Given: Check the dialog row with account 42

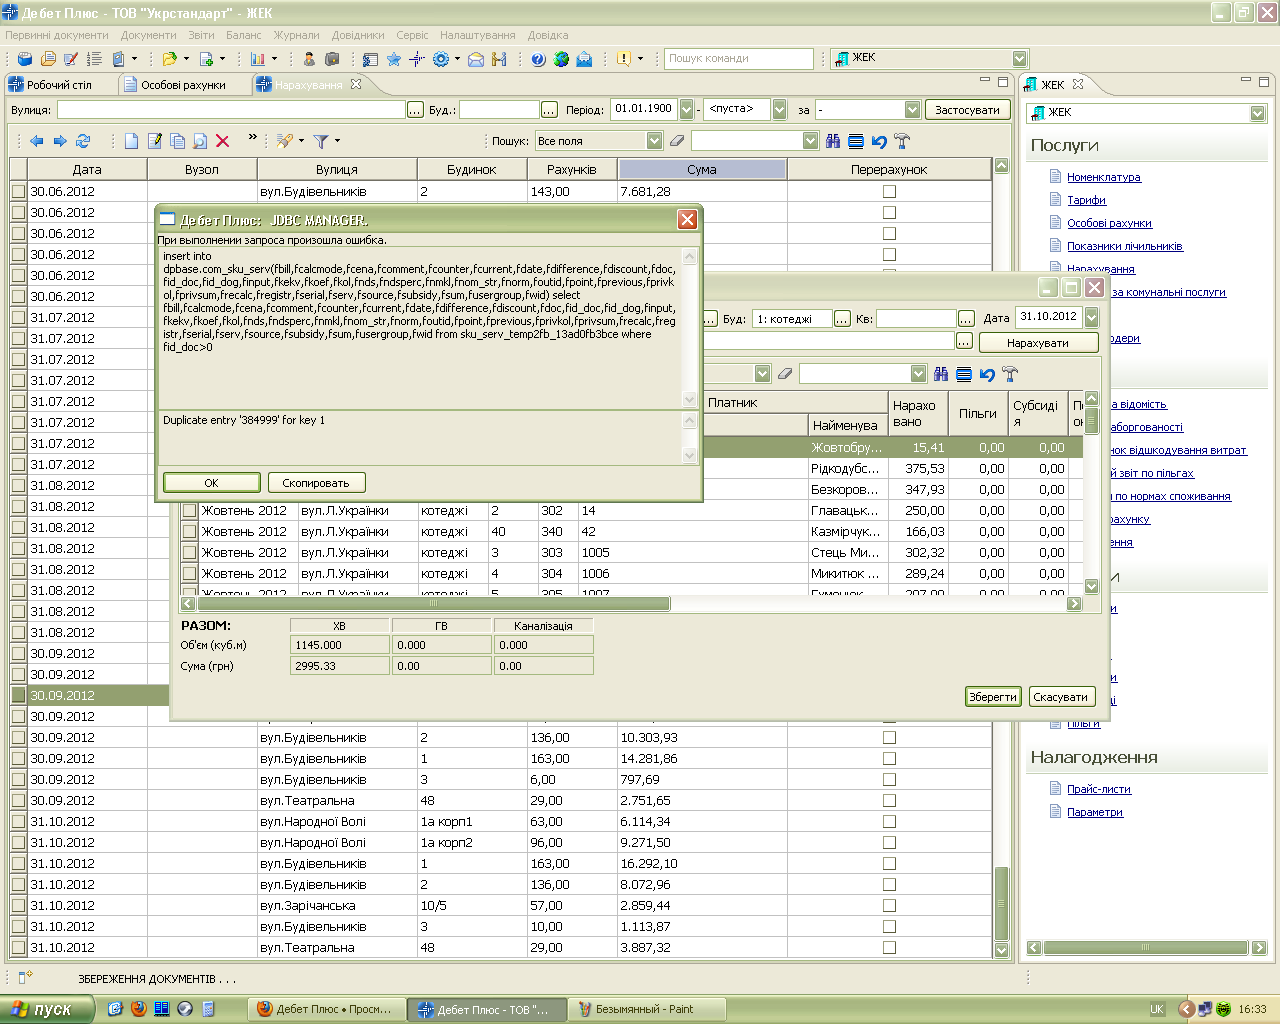Looking at the screenshot, I should pos(189,531).
